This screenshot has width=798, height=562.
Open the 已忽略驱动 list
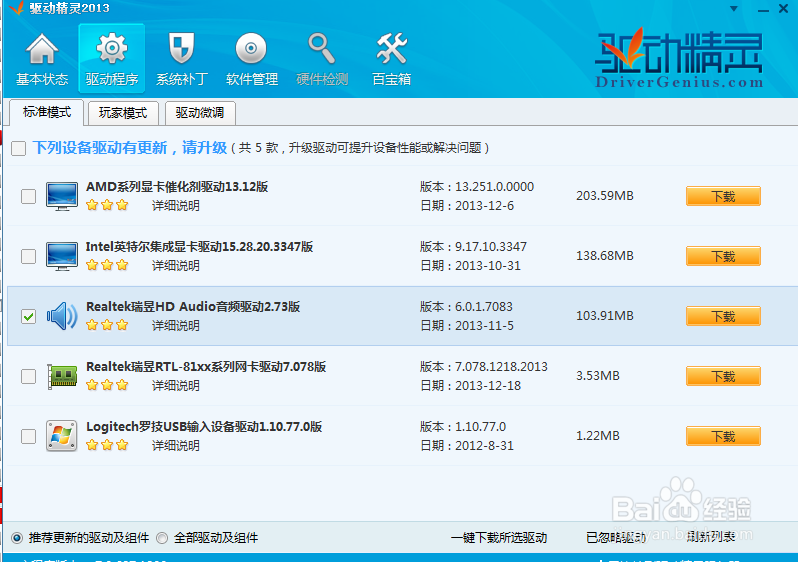(x=616, y=538)
